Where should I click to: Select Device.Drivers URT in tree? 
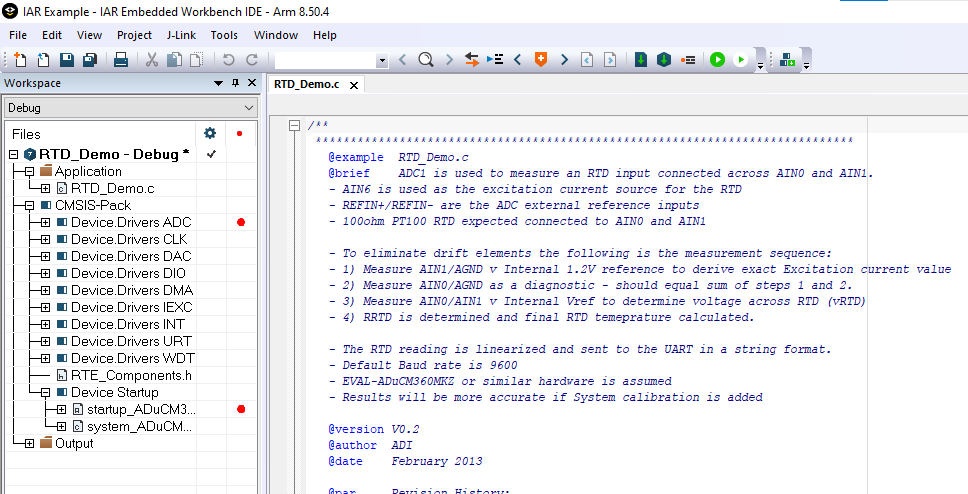(131, 341)
